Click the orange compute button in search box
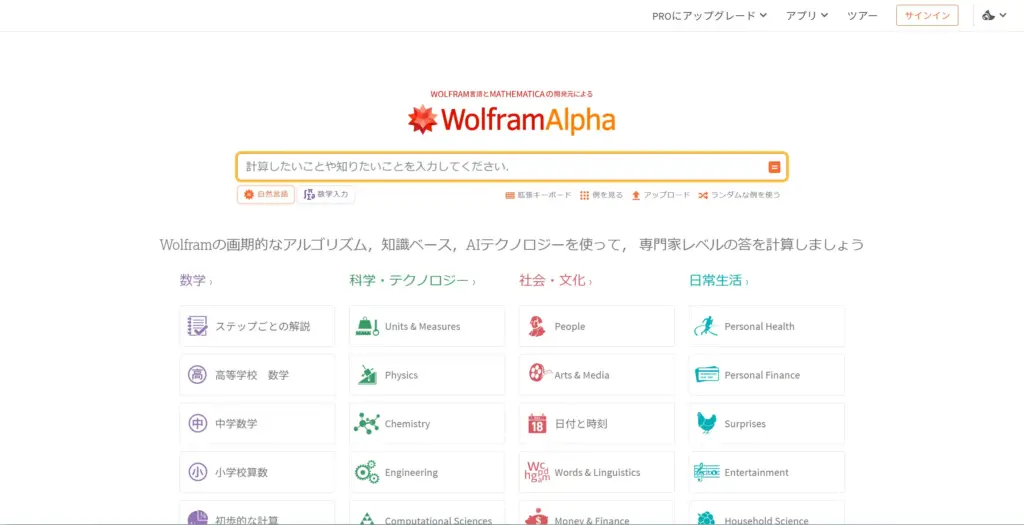The image size is (1024, 525). pyautogui.click(x=774, y=167)
